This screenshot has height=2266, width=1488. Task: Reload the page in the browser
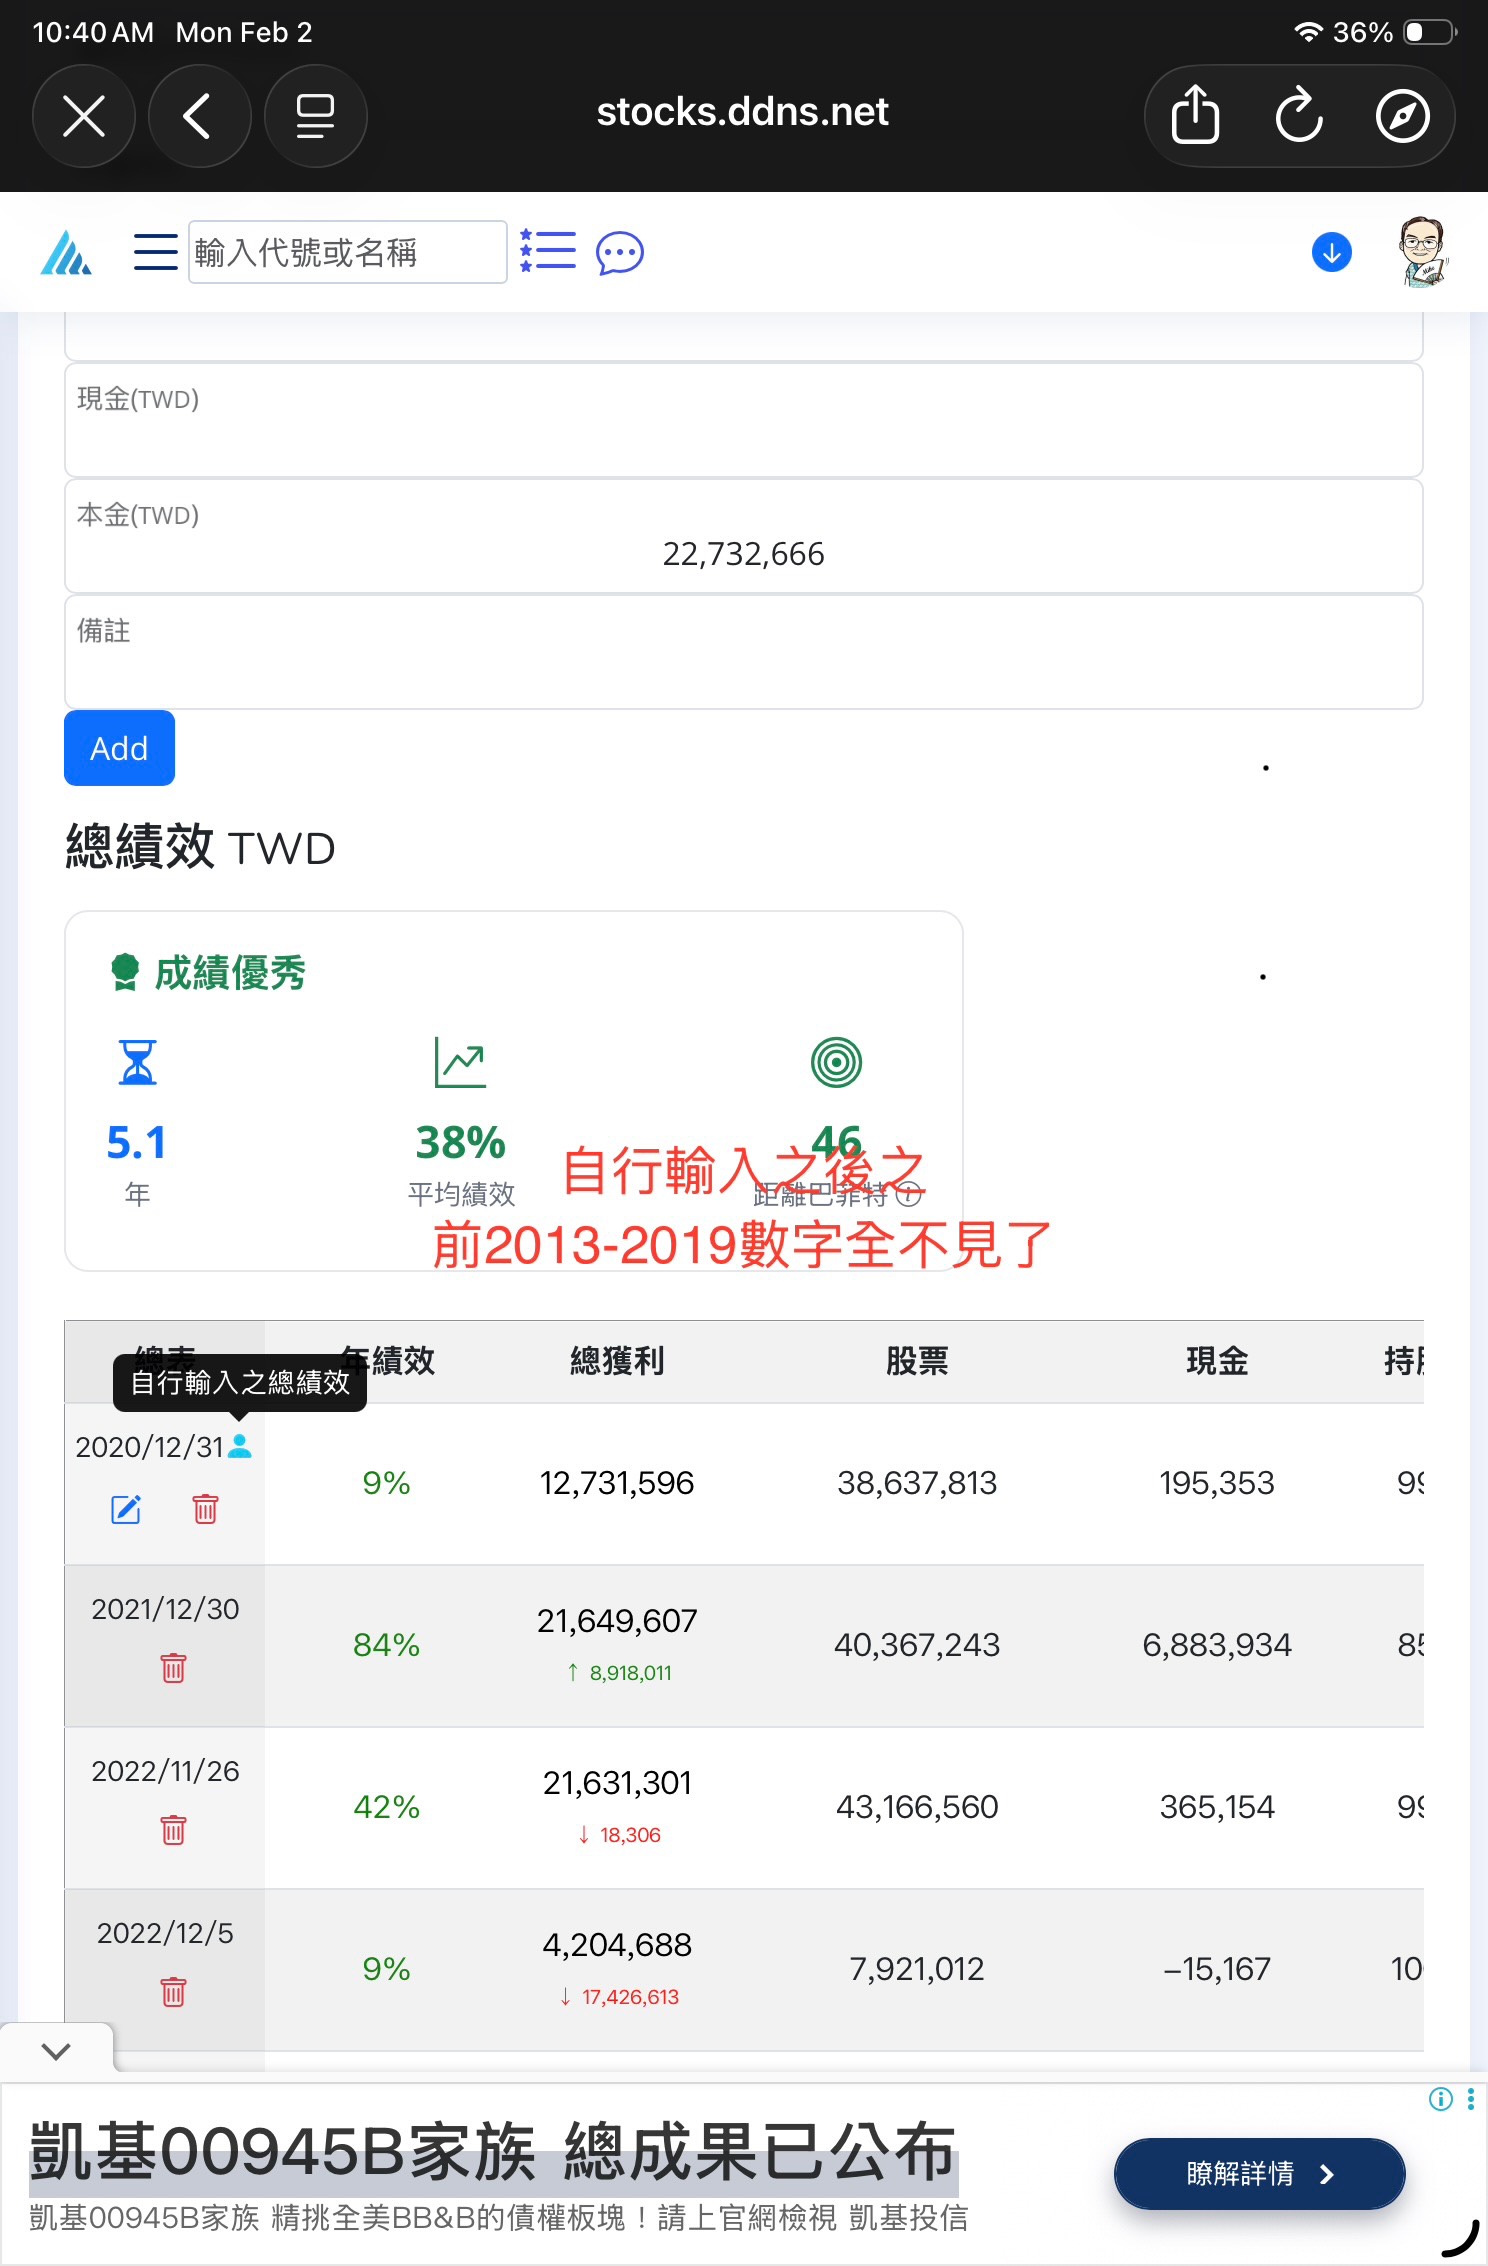tap(1299, 116)
